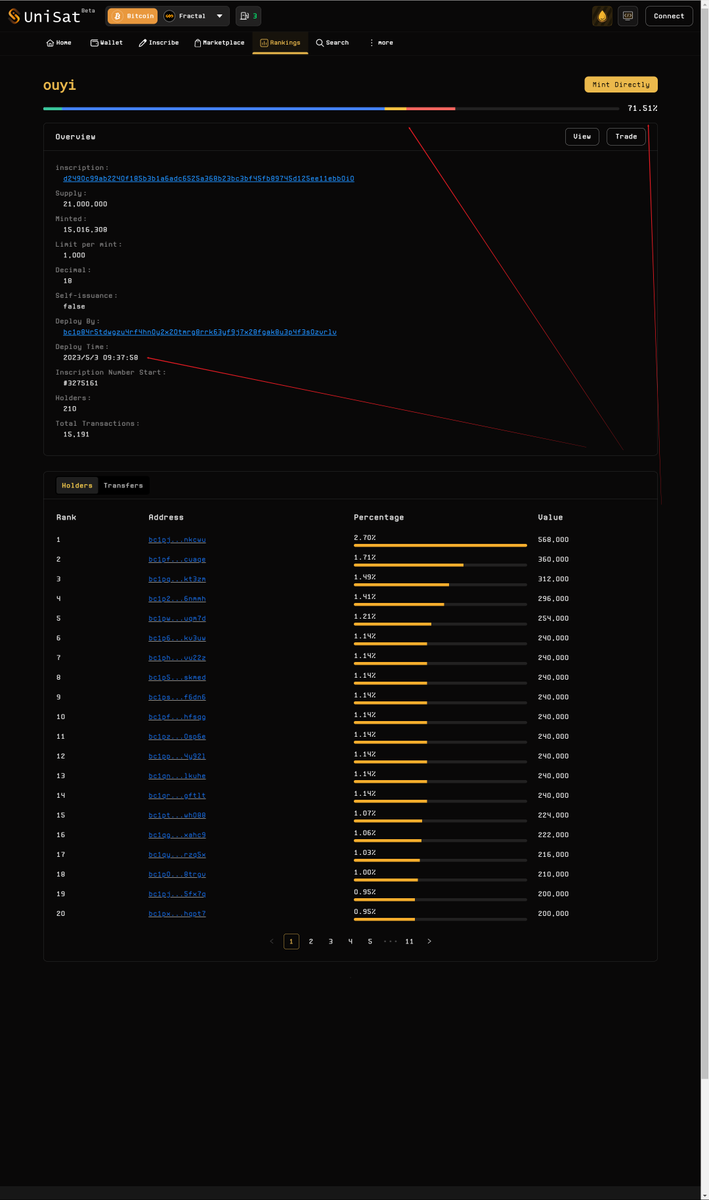The width and height of the screenshot is (709, 1200).
Task: Open the rank 5 holder address link
Action: [x=177, y=618]
